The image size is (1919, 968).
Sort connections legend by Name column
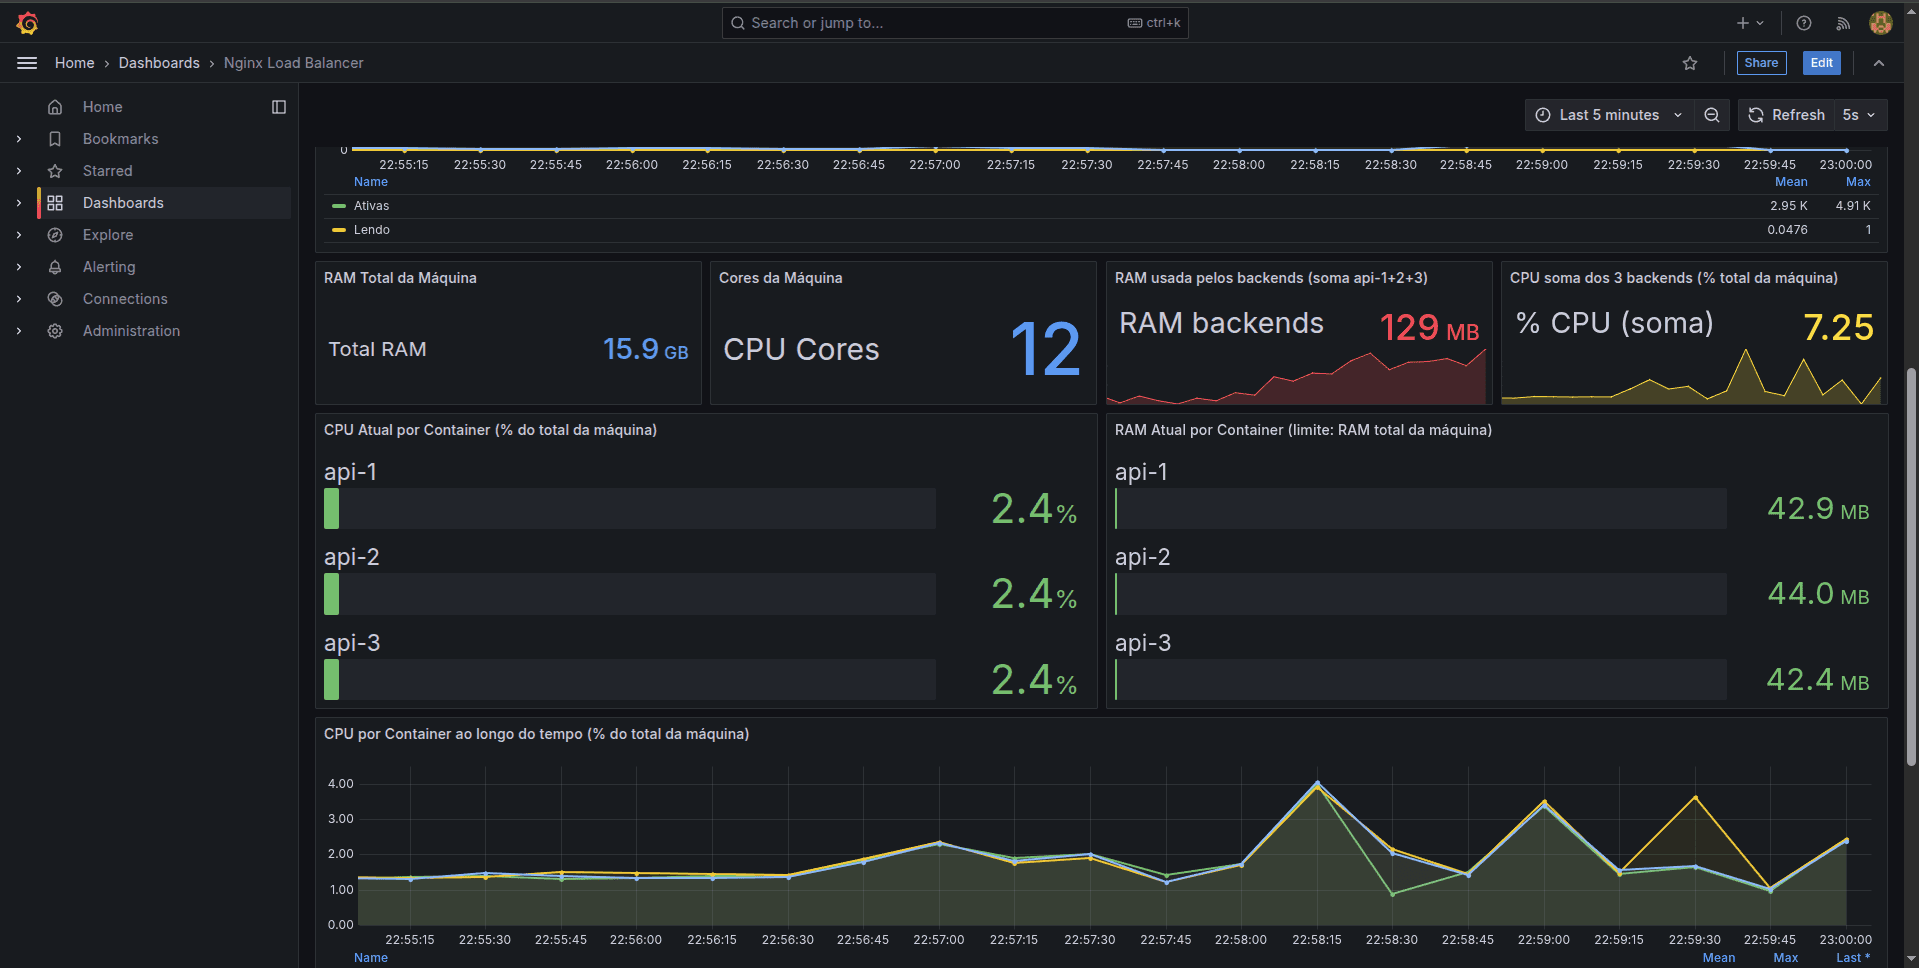pyautogui.click(x=371, y=182)
